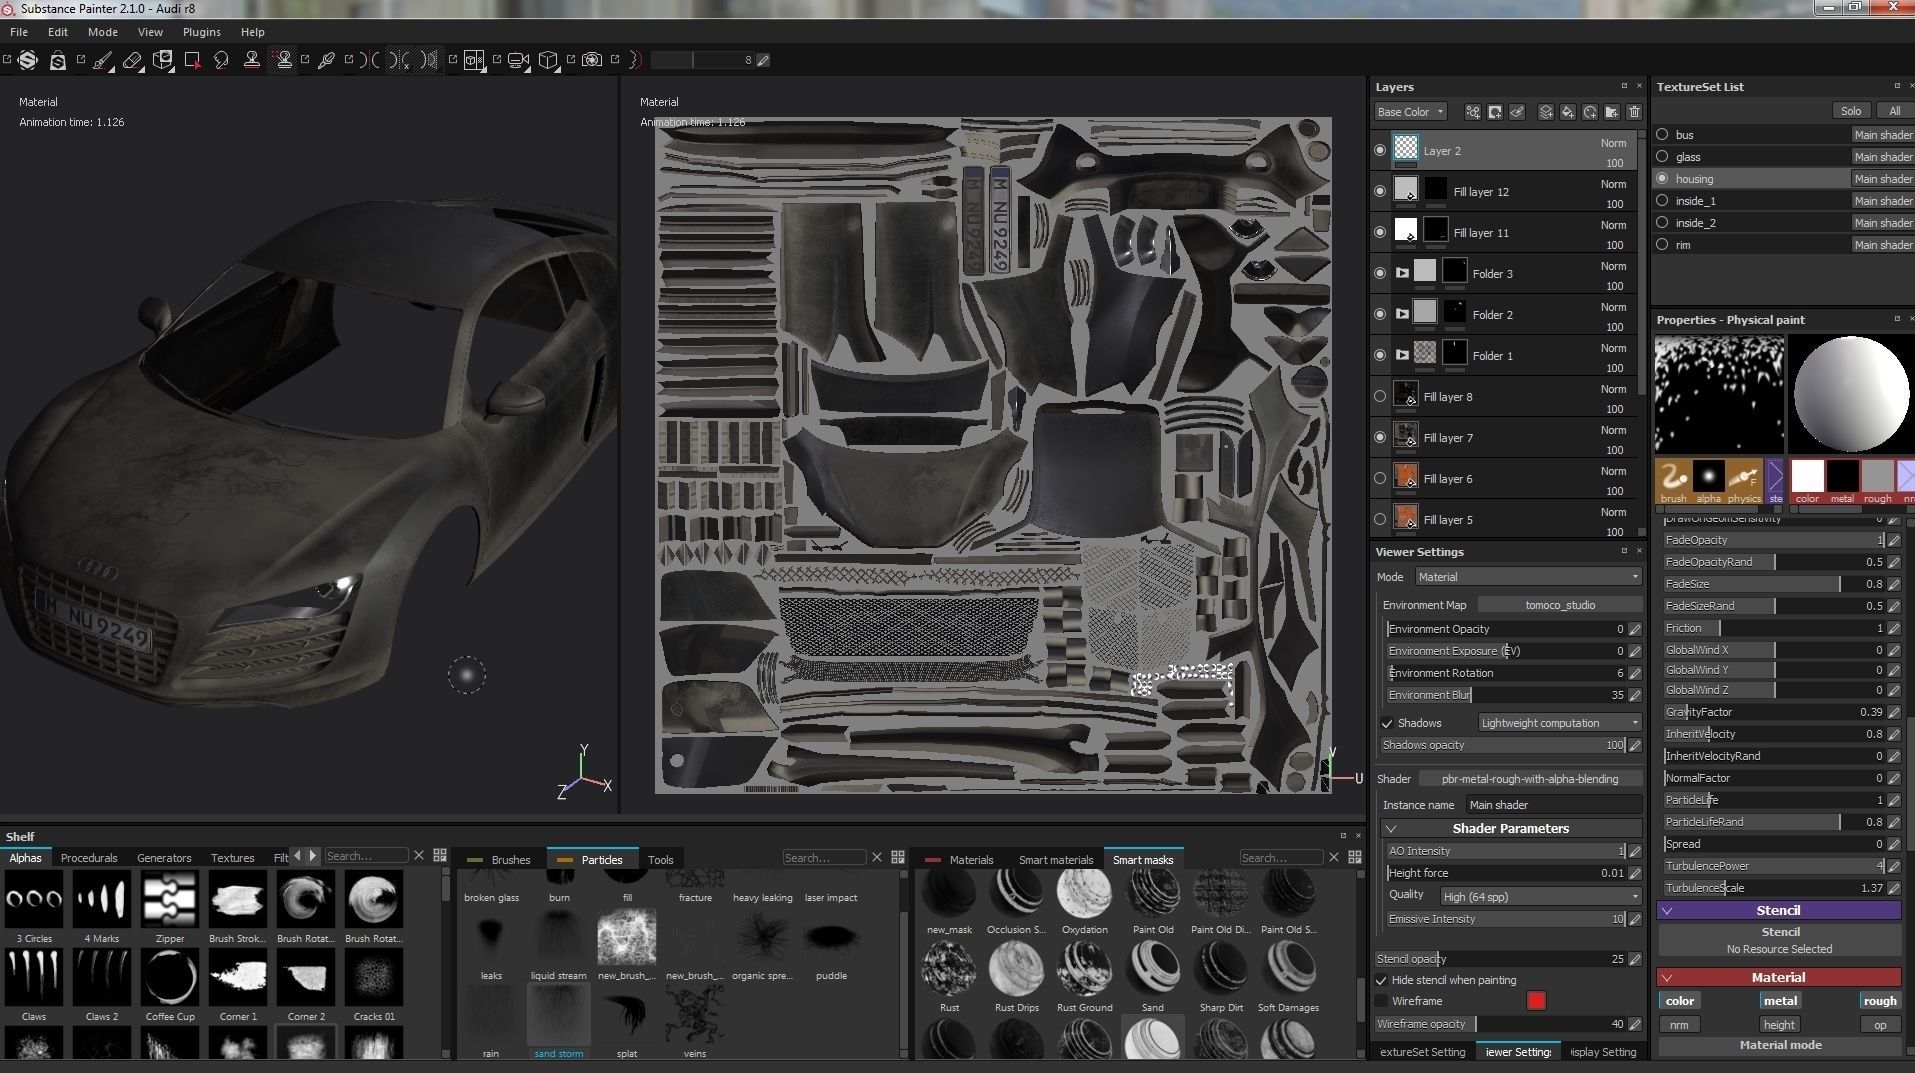Collapse the Material section header
The width and height of the screenshot is (1915, 1073).
click(x=1778, y=977)
